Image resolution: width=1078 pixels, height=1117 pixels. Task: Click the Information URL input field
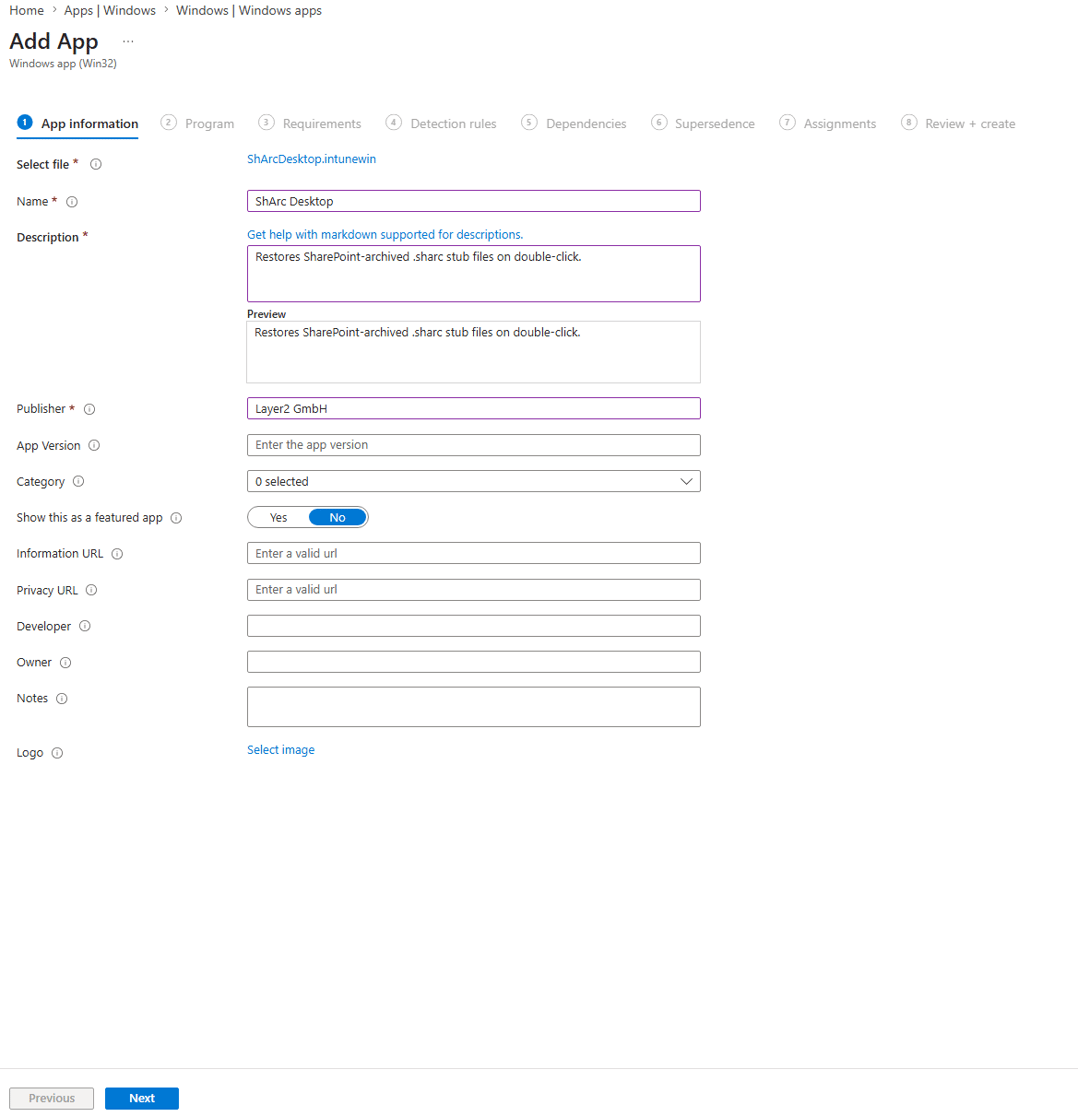click(473, 554)
